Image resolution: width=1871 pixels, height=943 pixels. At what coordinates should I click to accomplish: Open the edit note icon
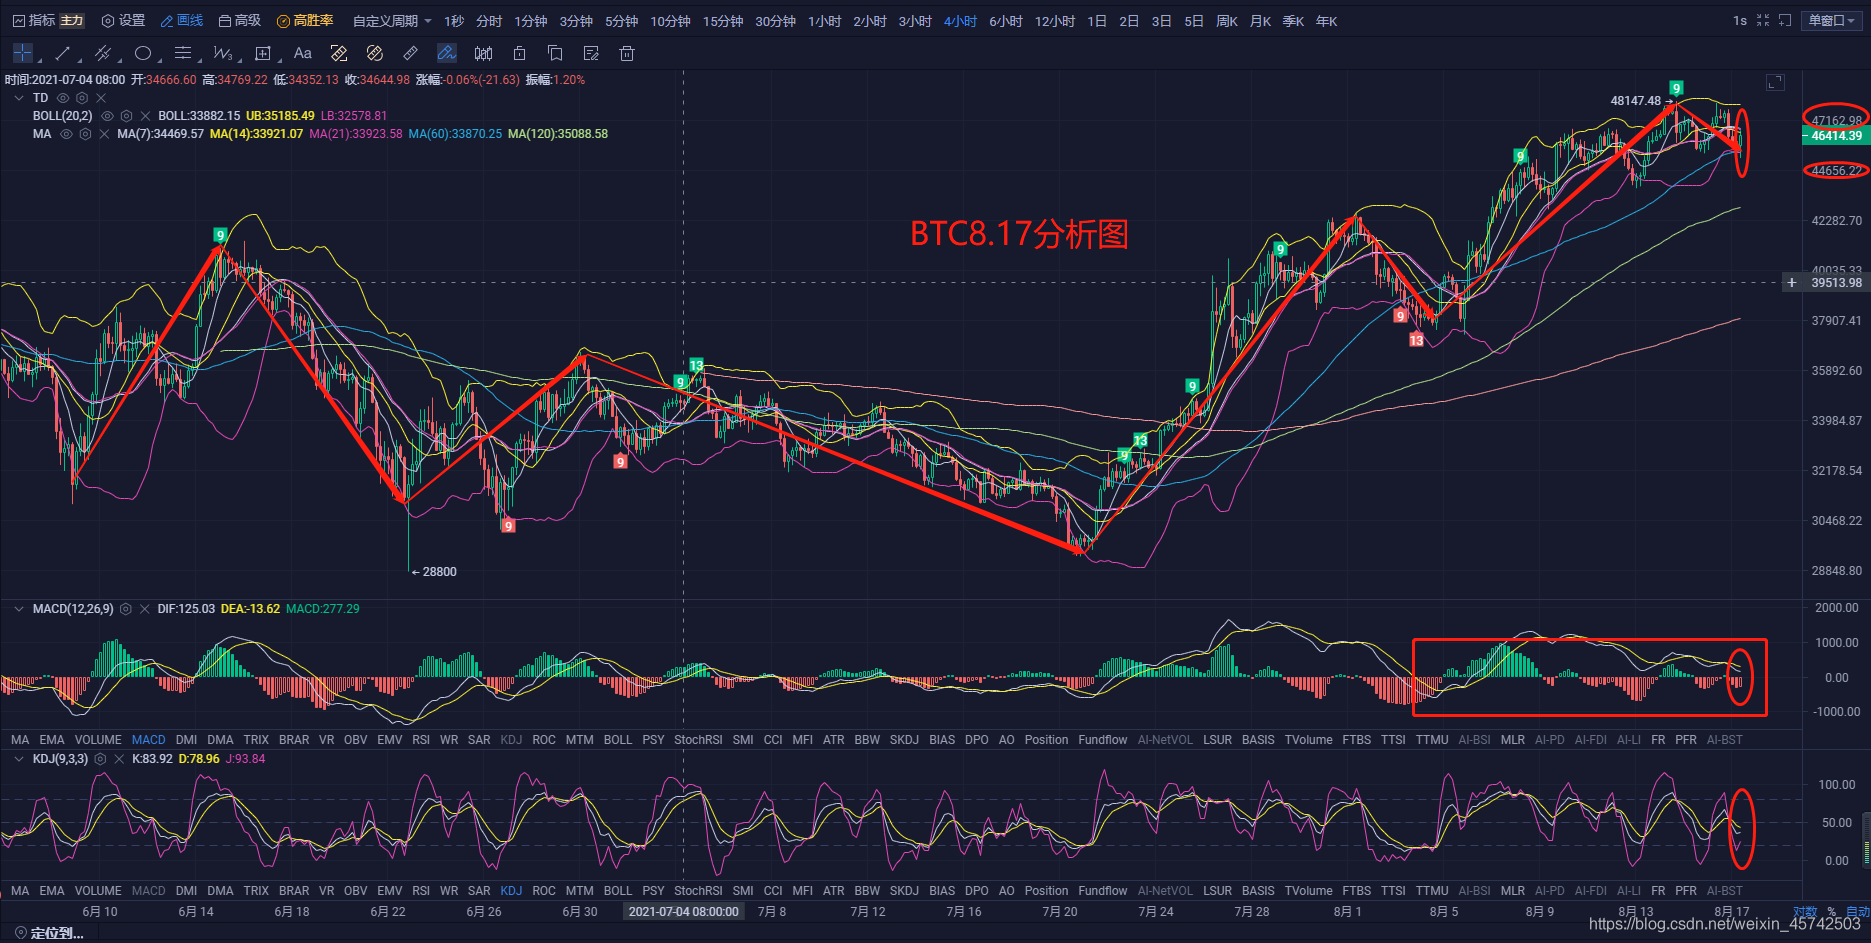point(591,53)
